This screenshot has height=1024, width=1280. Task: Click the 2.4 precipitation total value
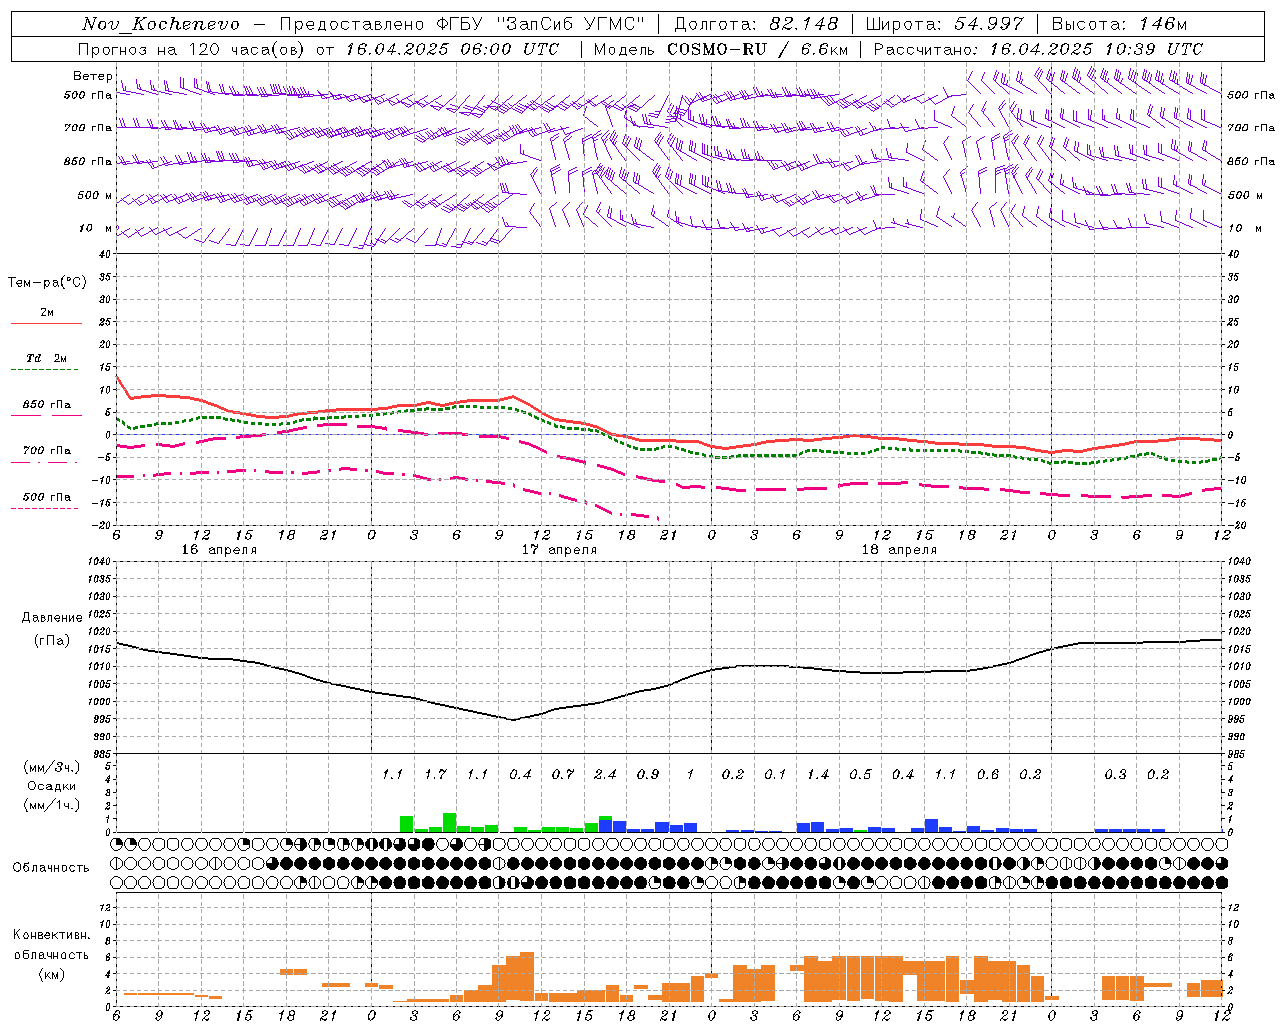pos(605,774)
